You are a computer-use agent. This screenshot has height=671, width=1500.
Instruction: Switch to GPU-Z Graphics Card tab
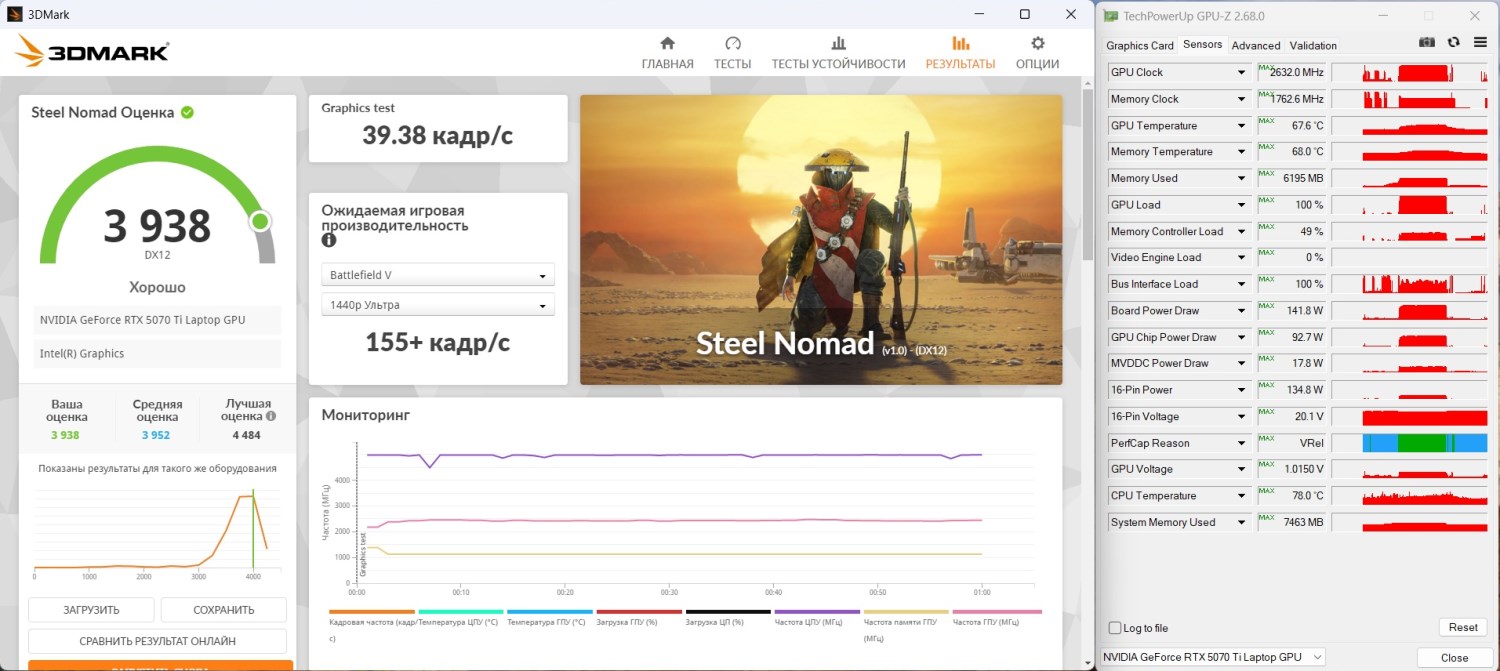point(1139,45)
